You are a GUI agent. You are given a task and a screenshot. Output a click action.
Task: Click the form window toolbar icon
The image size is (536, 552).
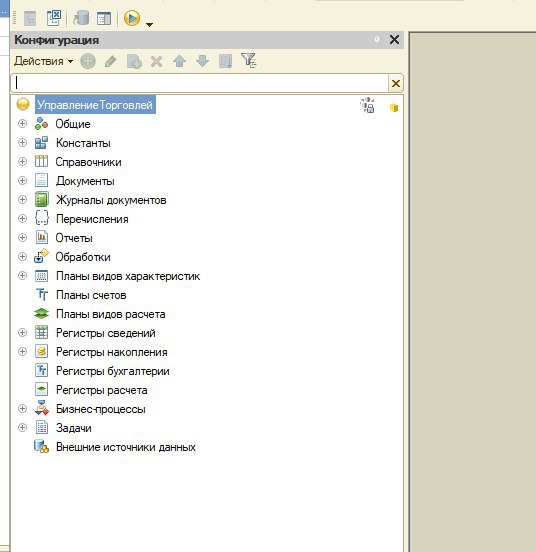point(104,19)
